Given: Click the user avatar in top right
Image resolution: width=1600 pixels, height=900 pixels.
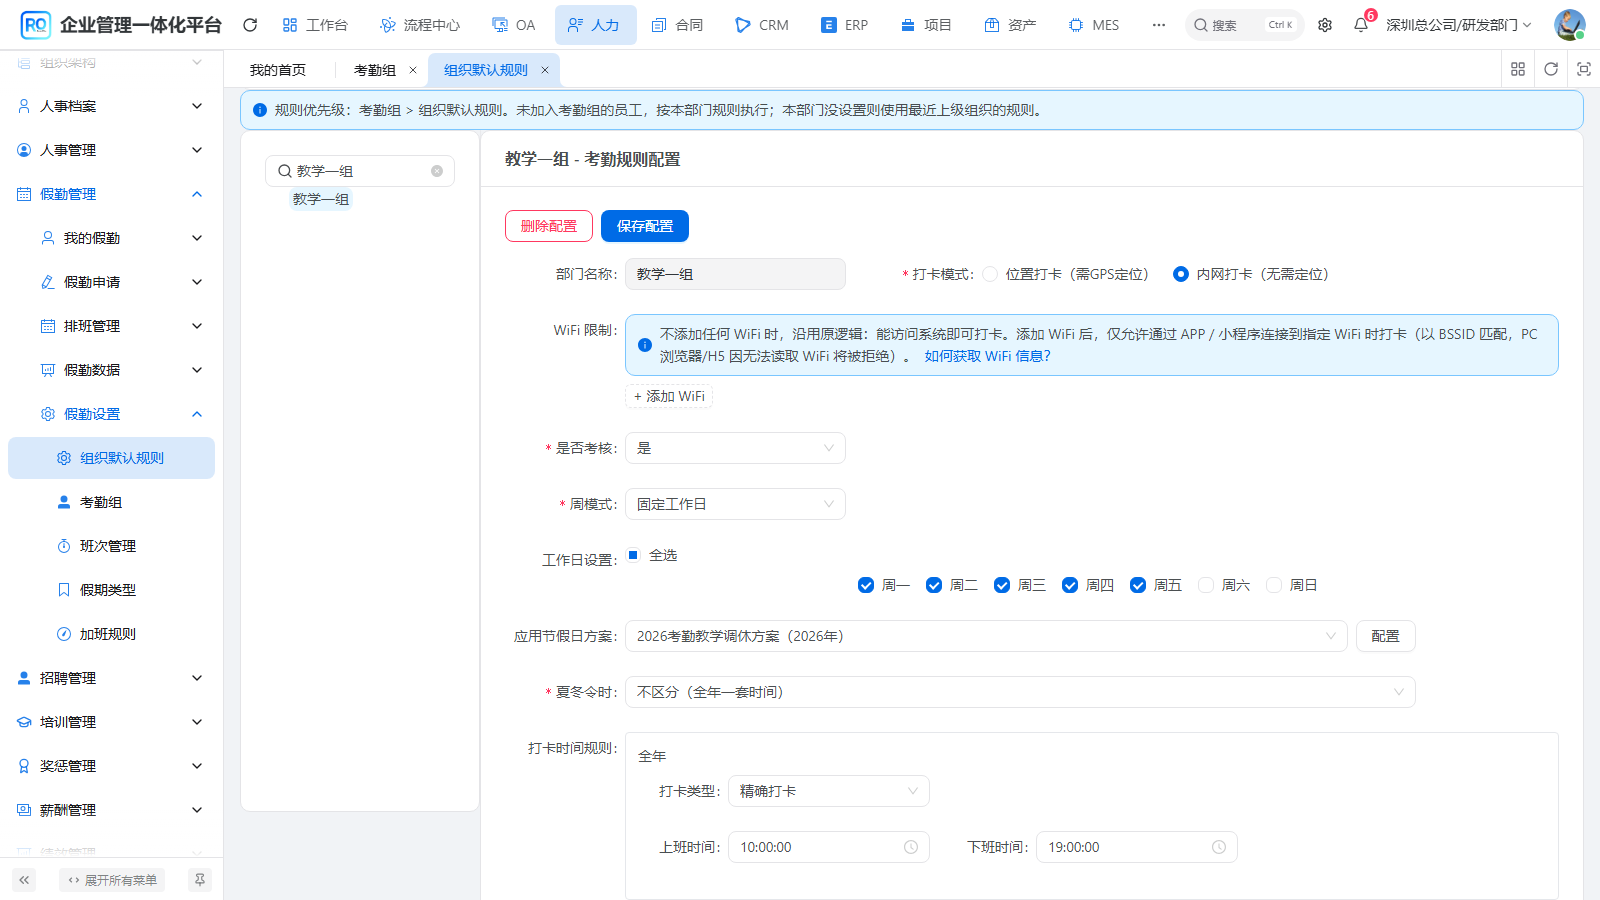Looking at the screenshot, I should tap(1570, 25).
